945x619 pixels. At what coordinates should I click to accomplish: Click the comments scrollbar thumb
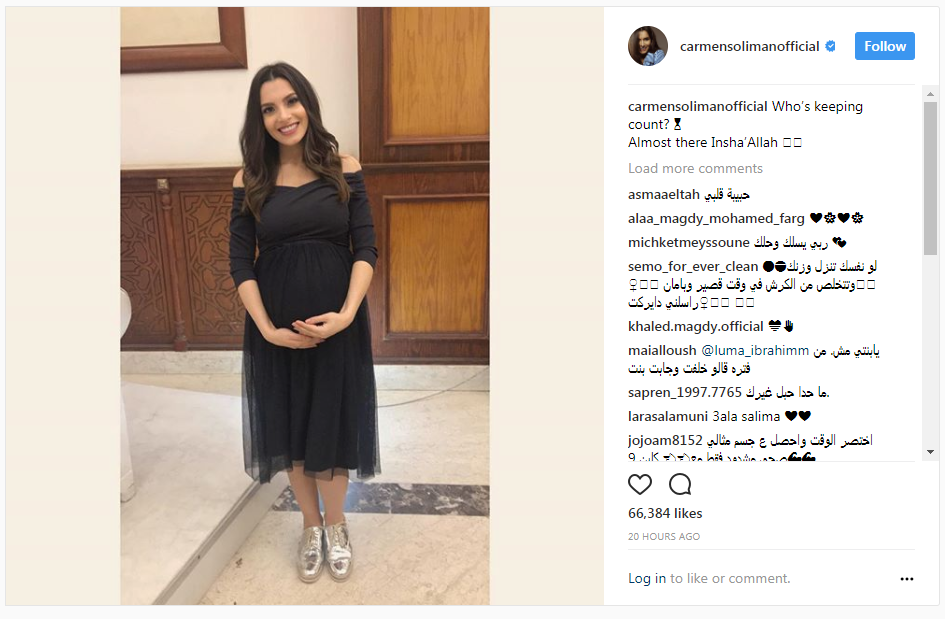930,178
